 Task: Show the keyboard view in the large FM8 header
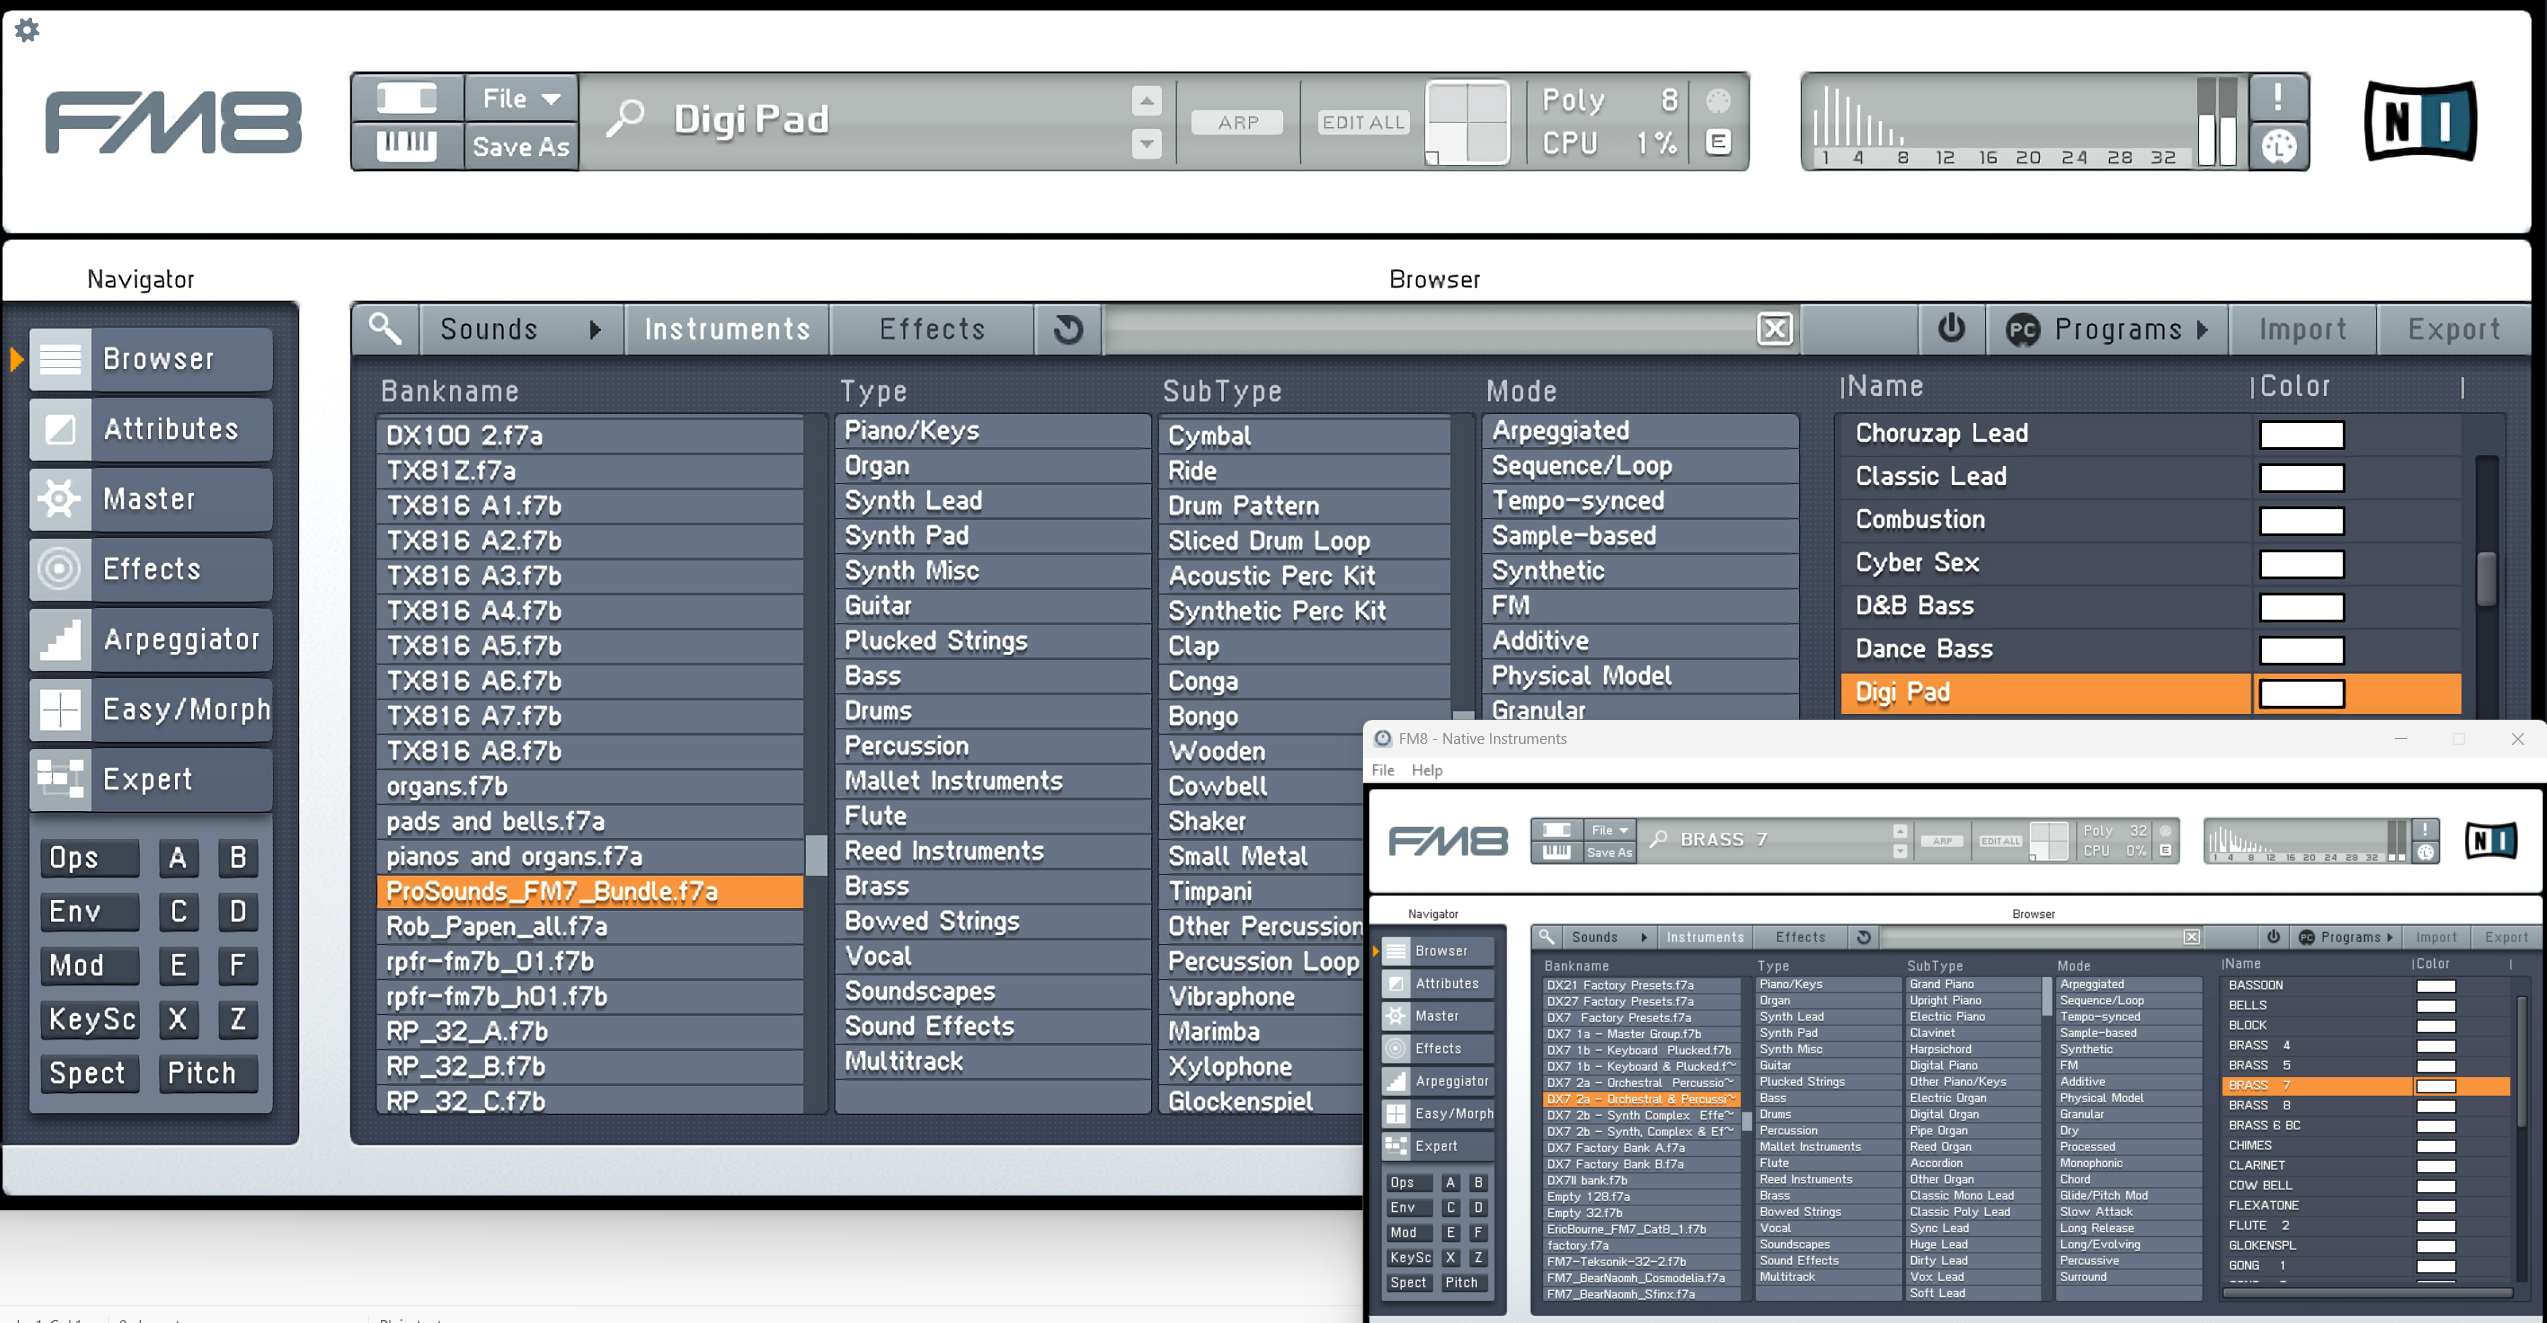click(407, 146)
